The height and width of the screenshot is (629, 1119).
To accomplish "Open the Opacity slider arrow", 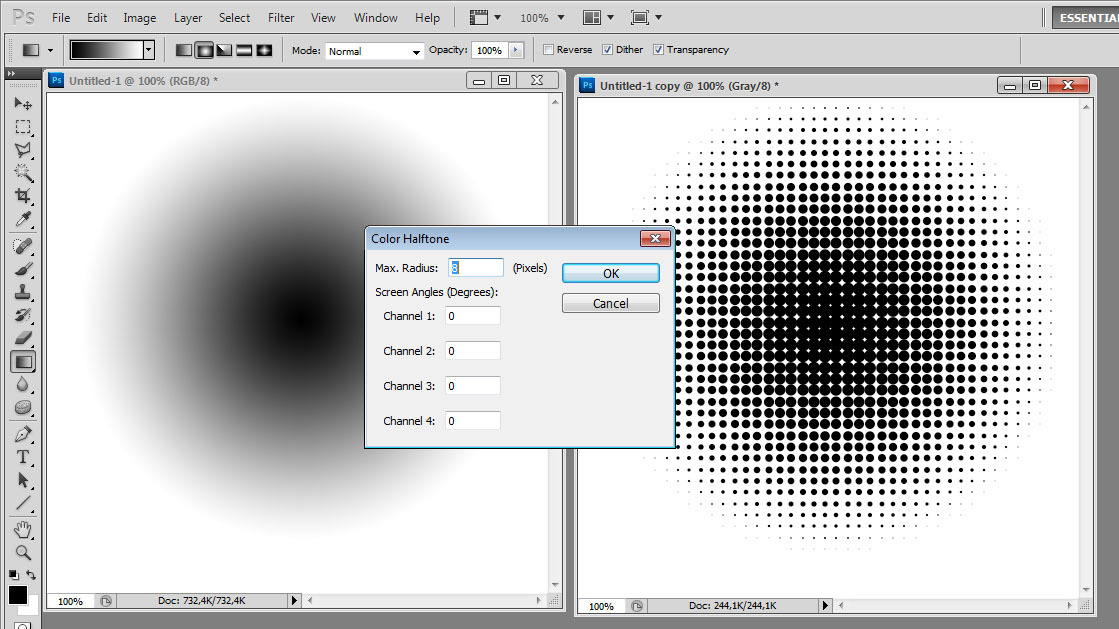I will point(516,50).
